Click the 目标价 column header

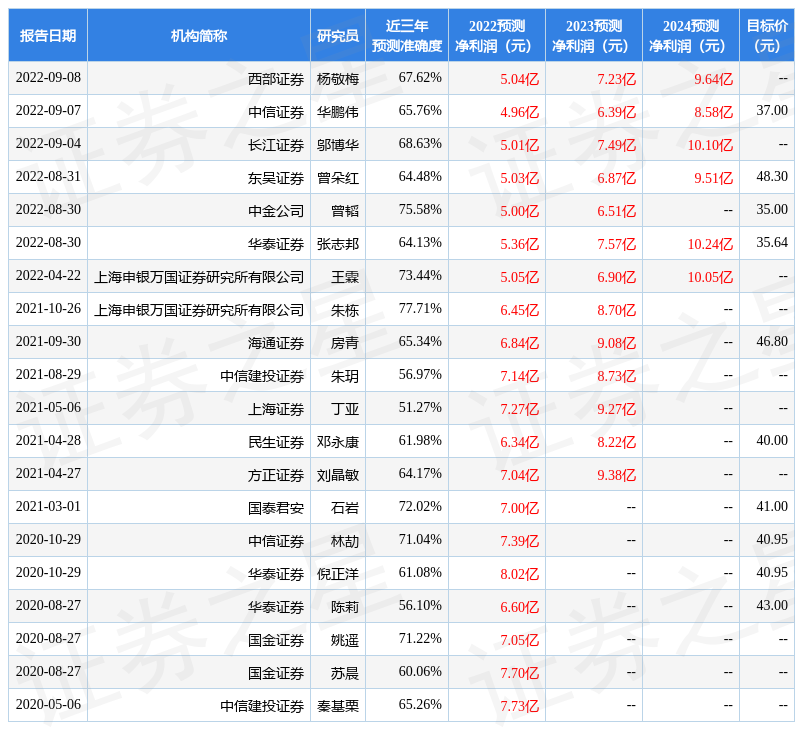click(767, 35)
